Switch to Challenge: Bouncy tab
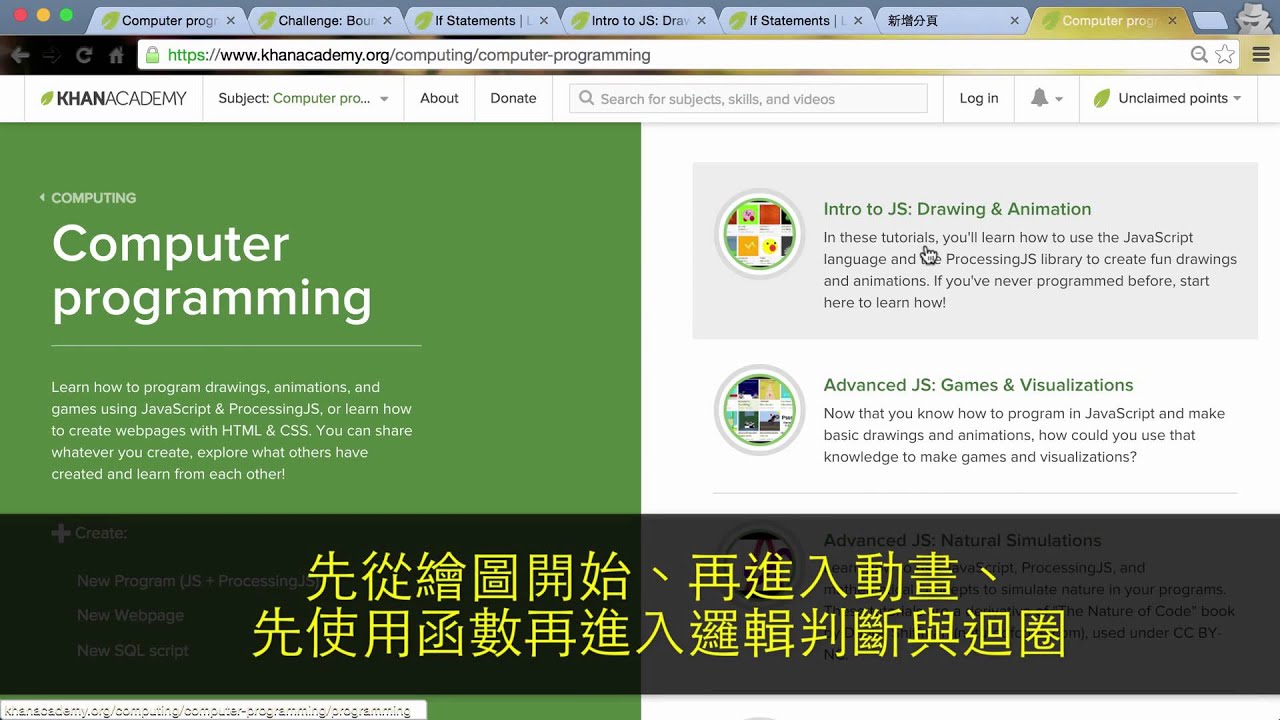This screenshot has height=720, width=1280. pyautogui.click(x=326, y=20)
